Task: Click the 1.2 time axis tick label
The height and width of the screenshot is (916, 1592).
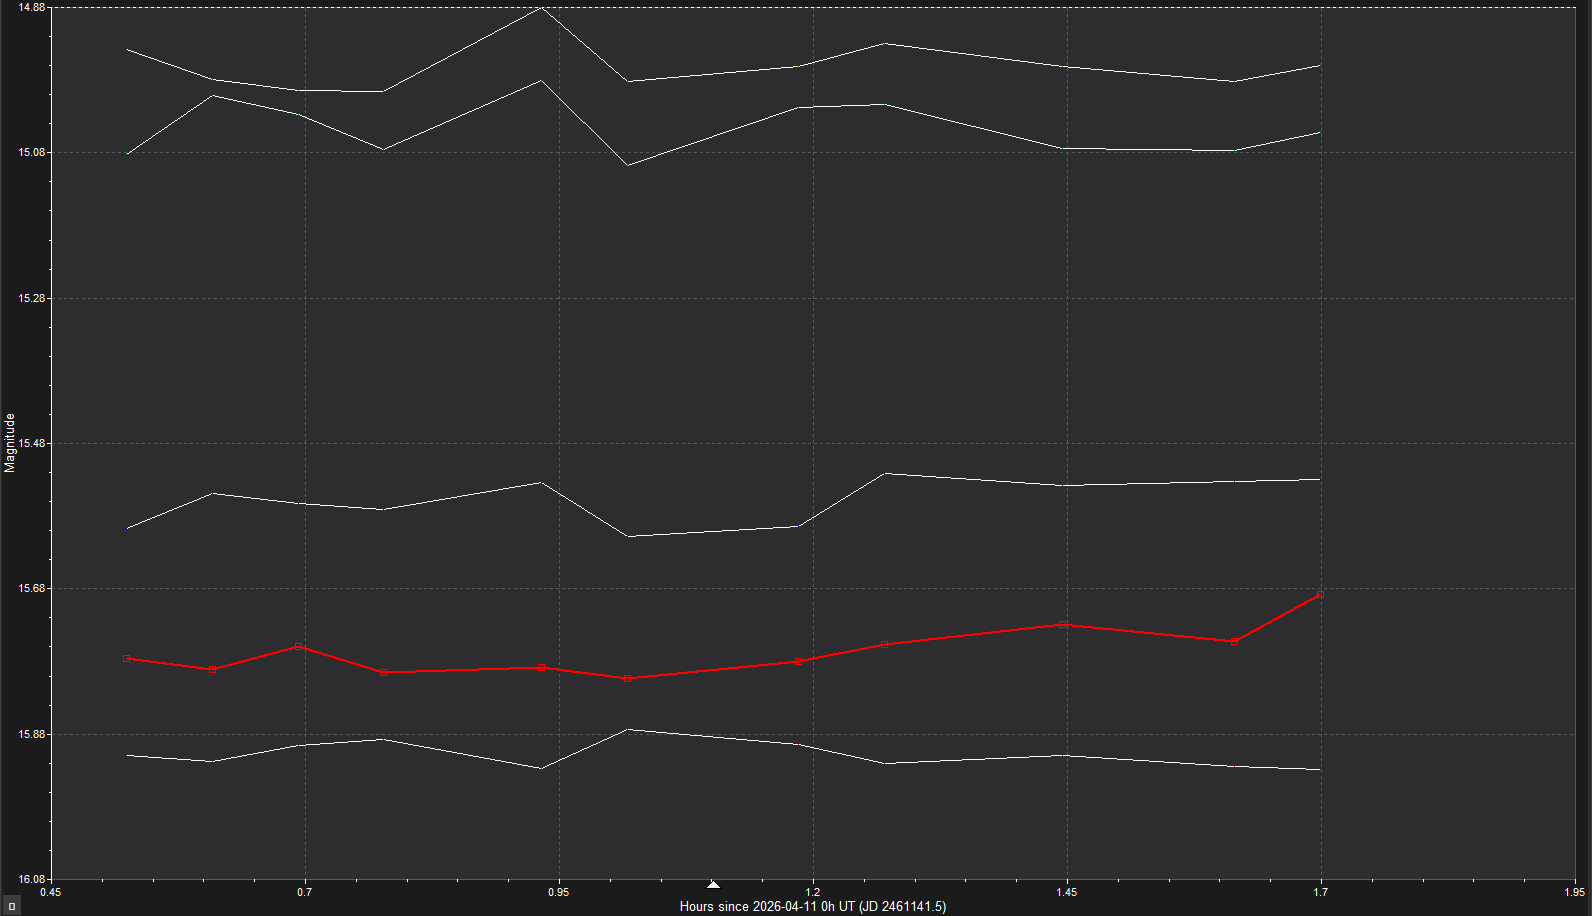Action: (812, 891)
